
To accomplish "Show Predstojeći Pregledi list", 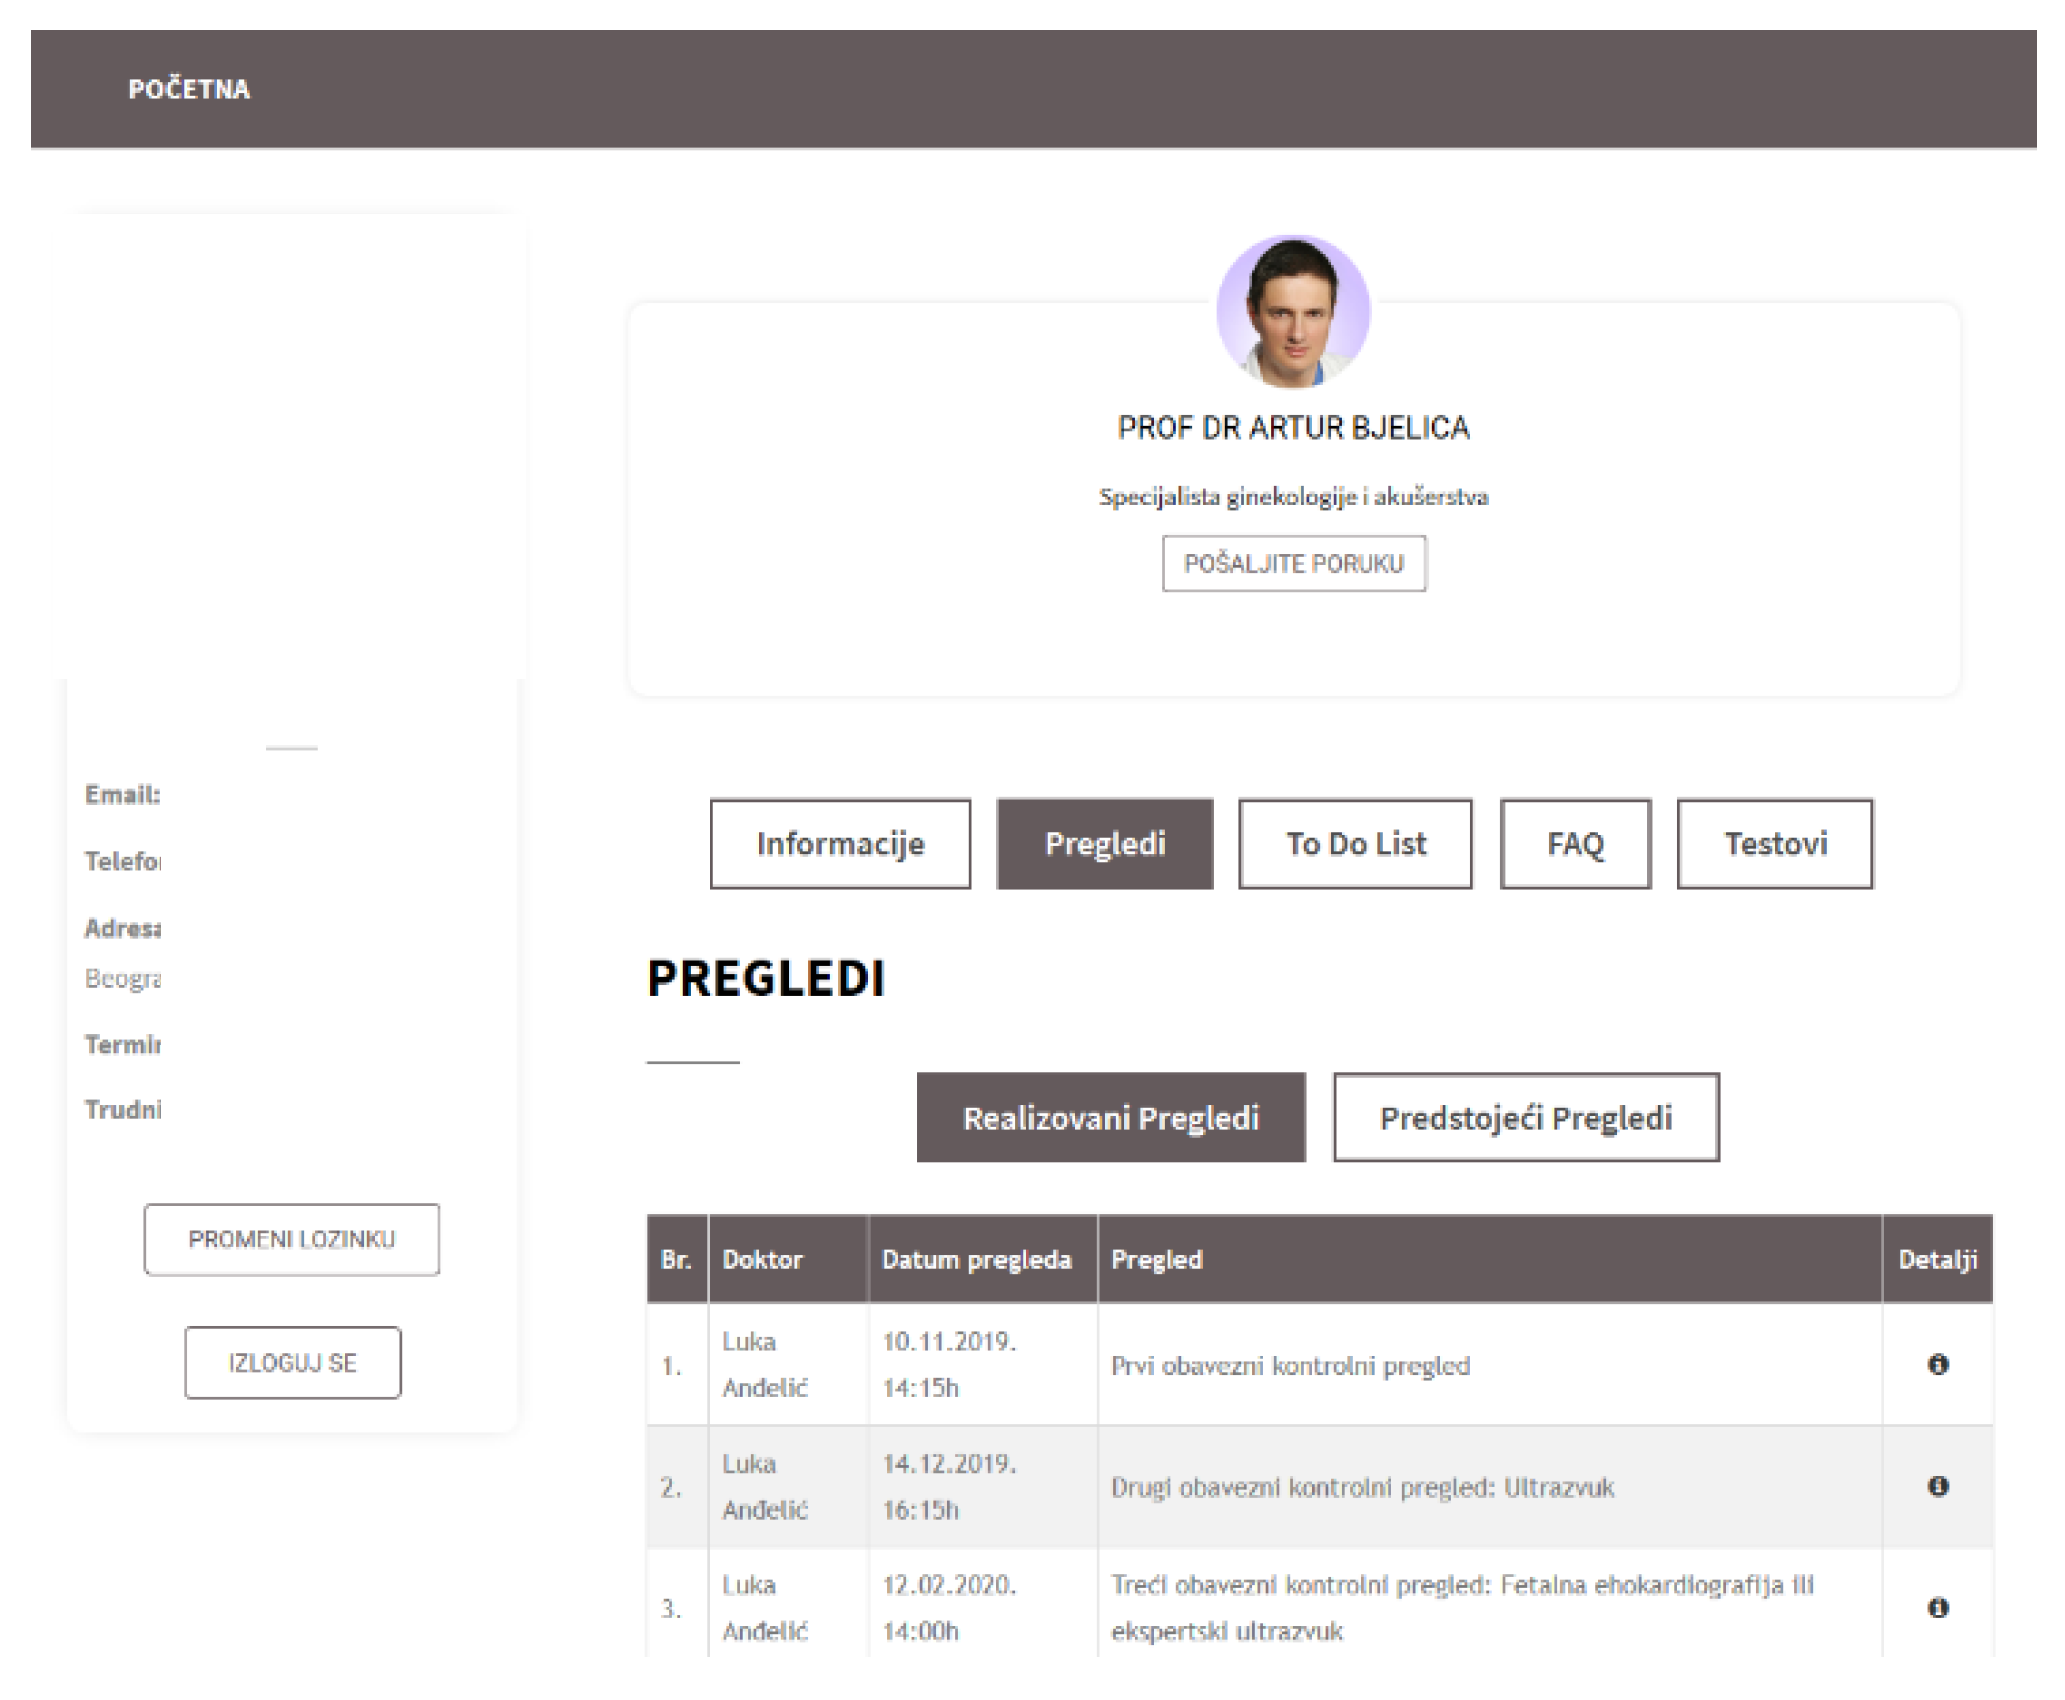I will tap(1526, 1117).
